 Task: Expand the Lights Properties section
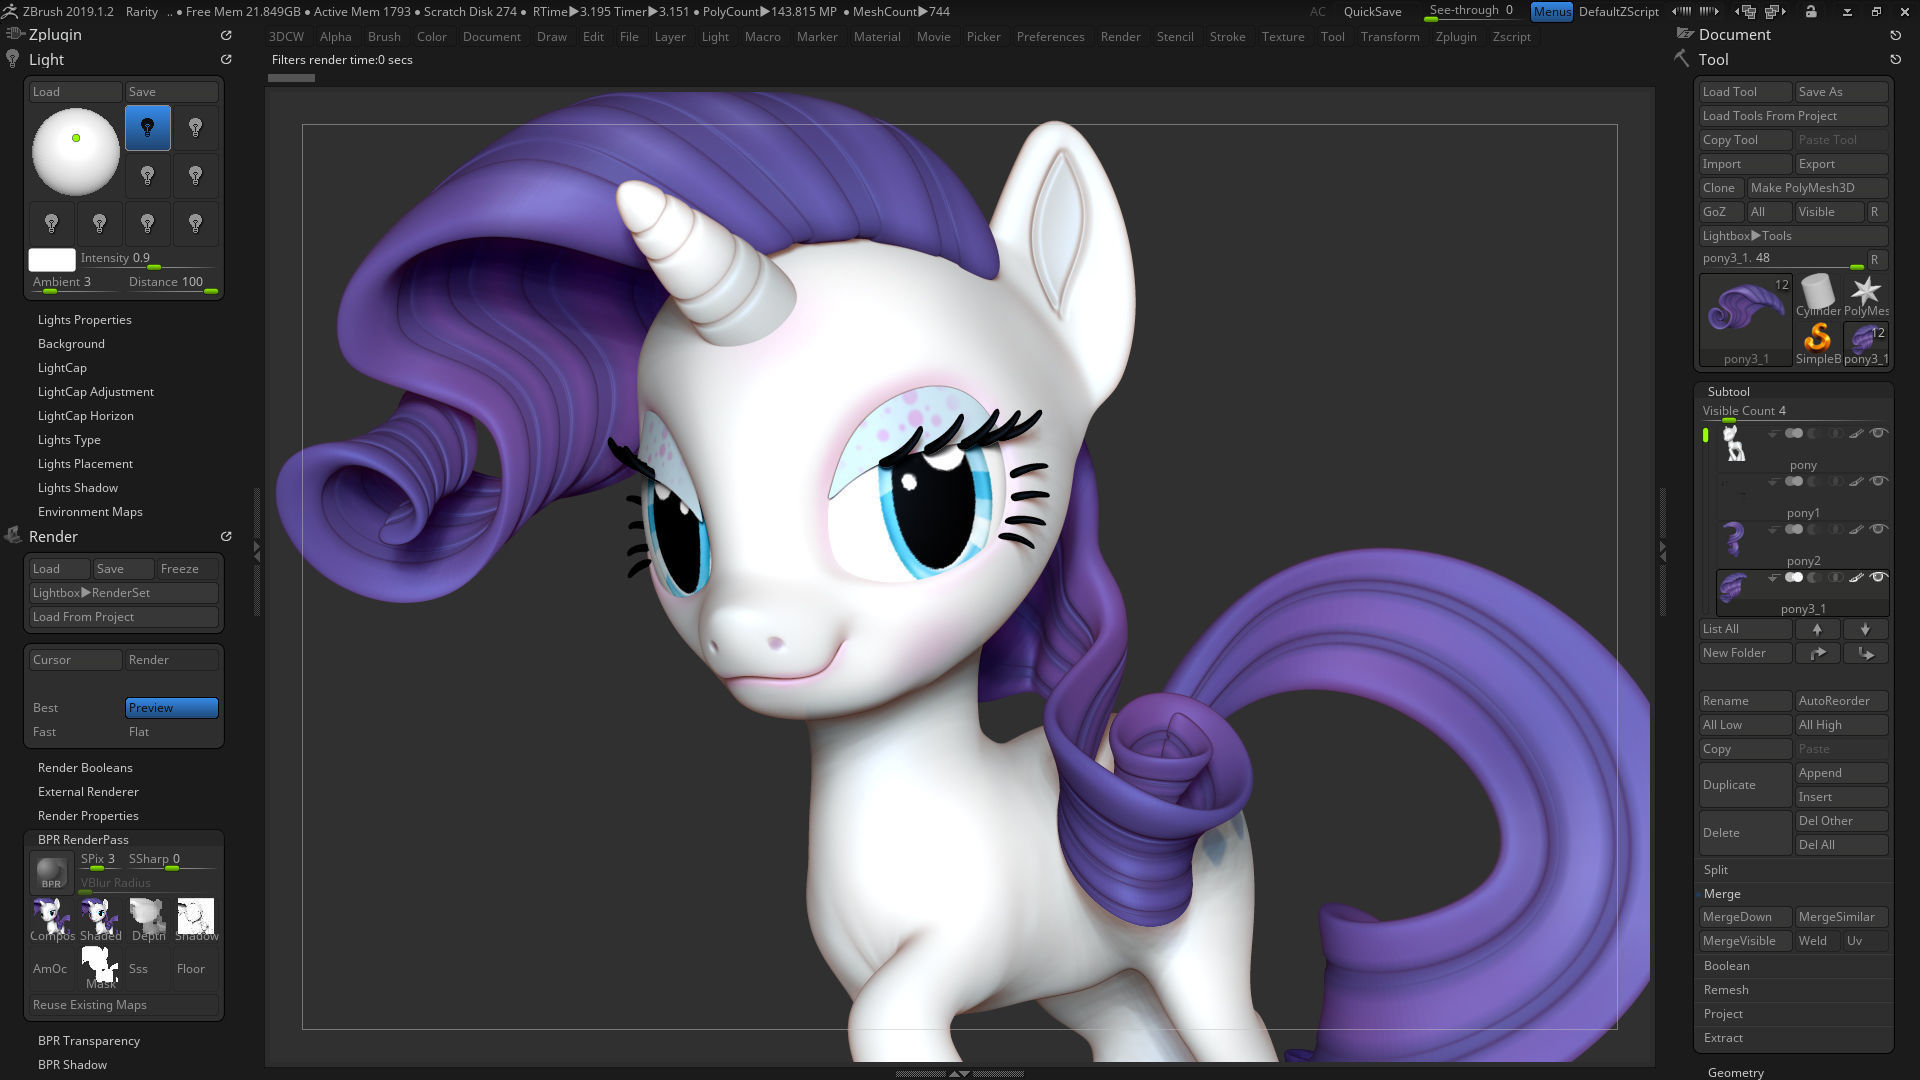pos(85,320)
